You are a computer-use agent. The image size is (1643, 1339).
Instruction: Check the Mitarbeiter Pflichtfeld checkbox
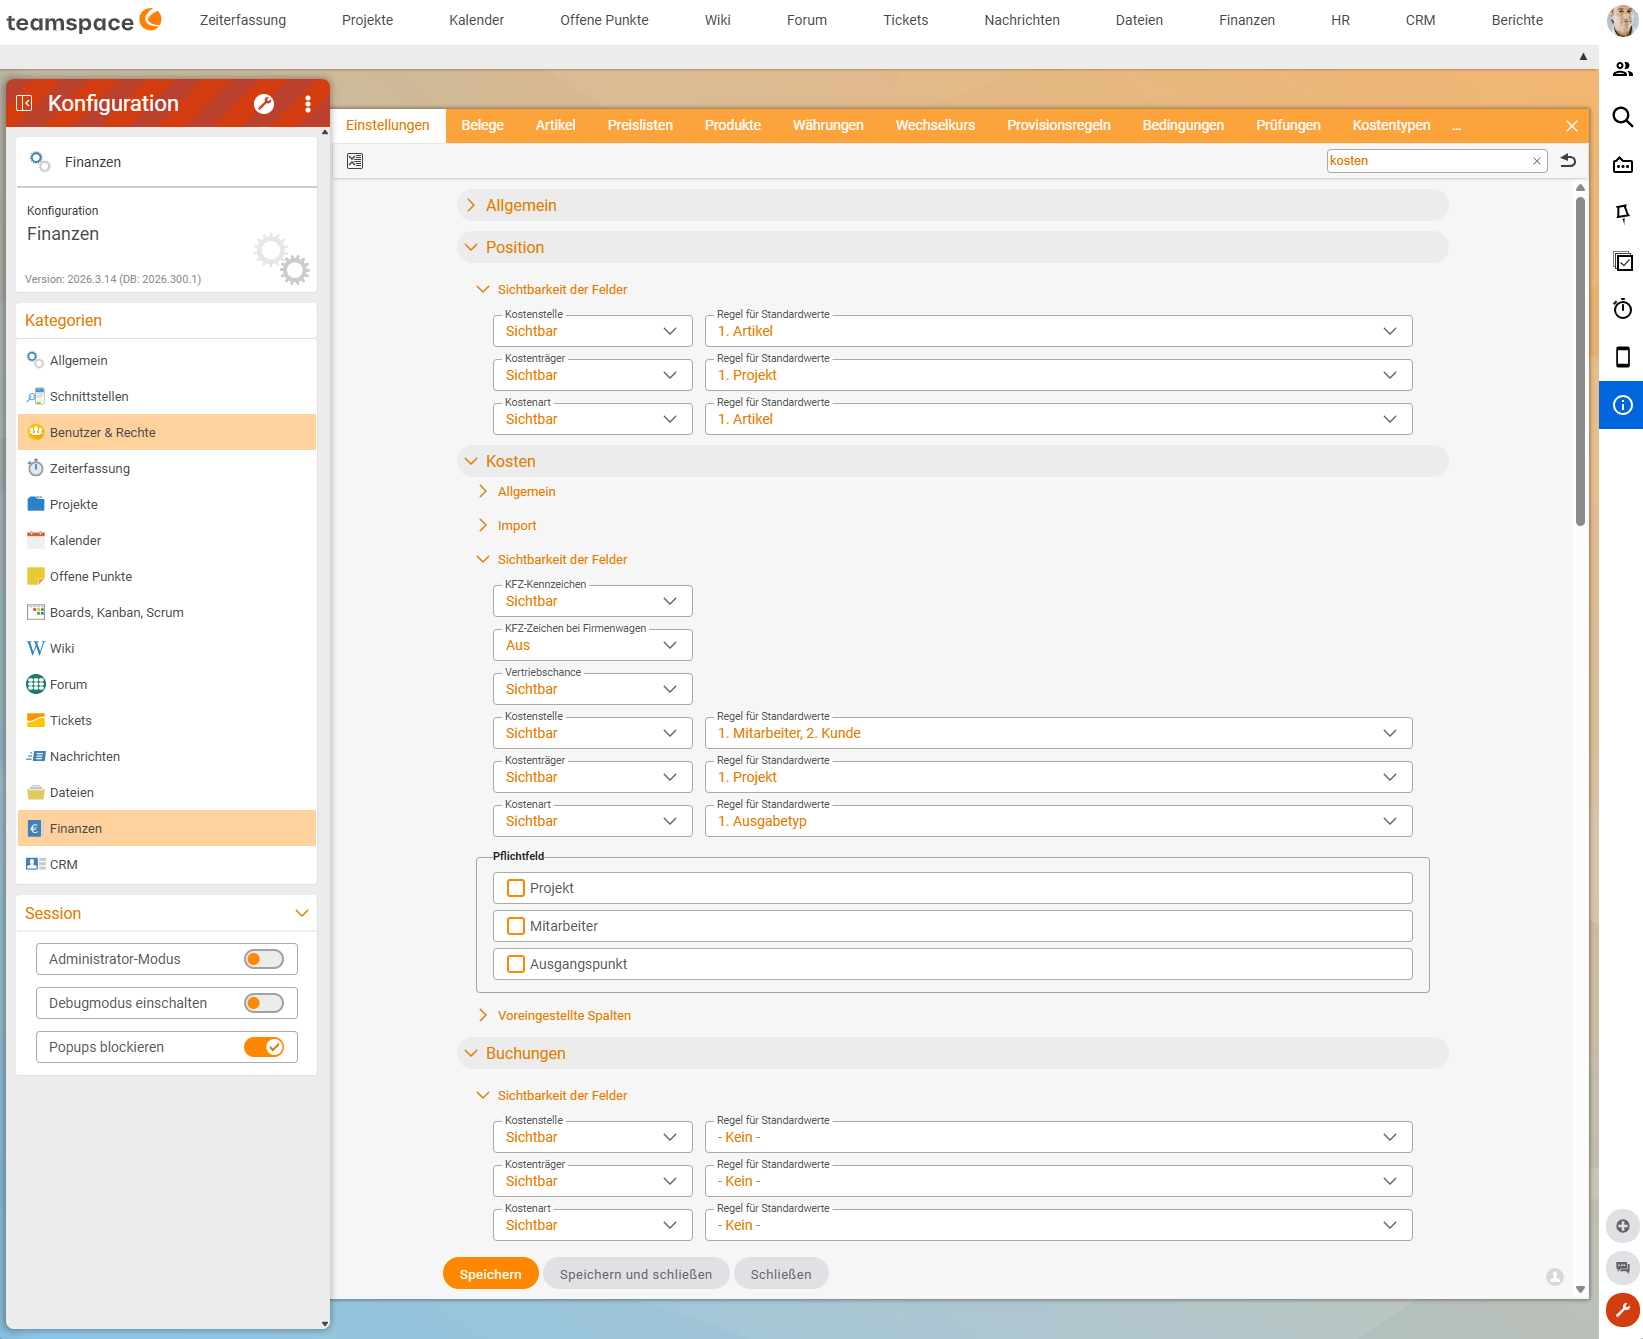coord(516,926)
